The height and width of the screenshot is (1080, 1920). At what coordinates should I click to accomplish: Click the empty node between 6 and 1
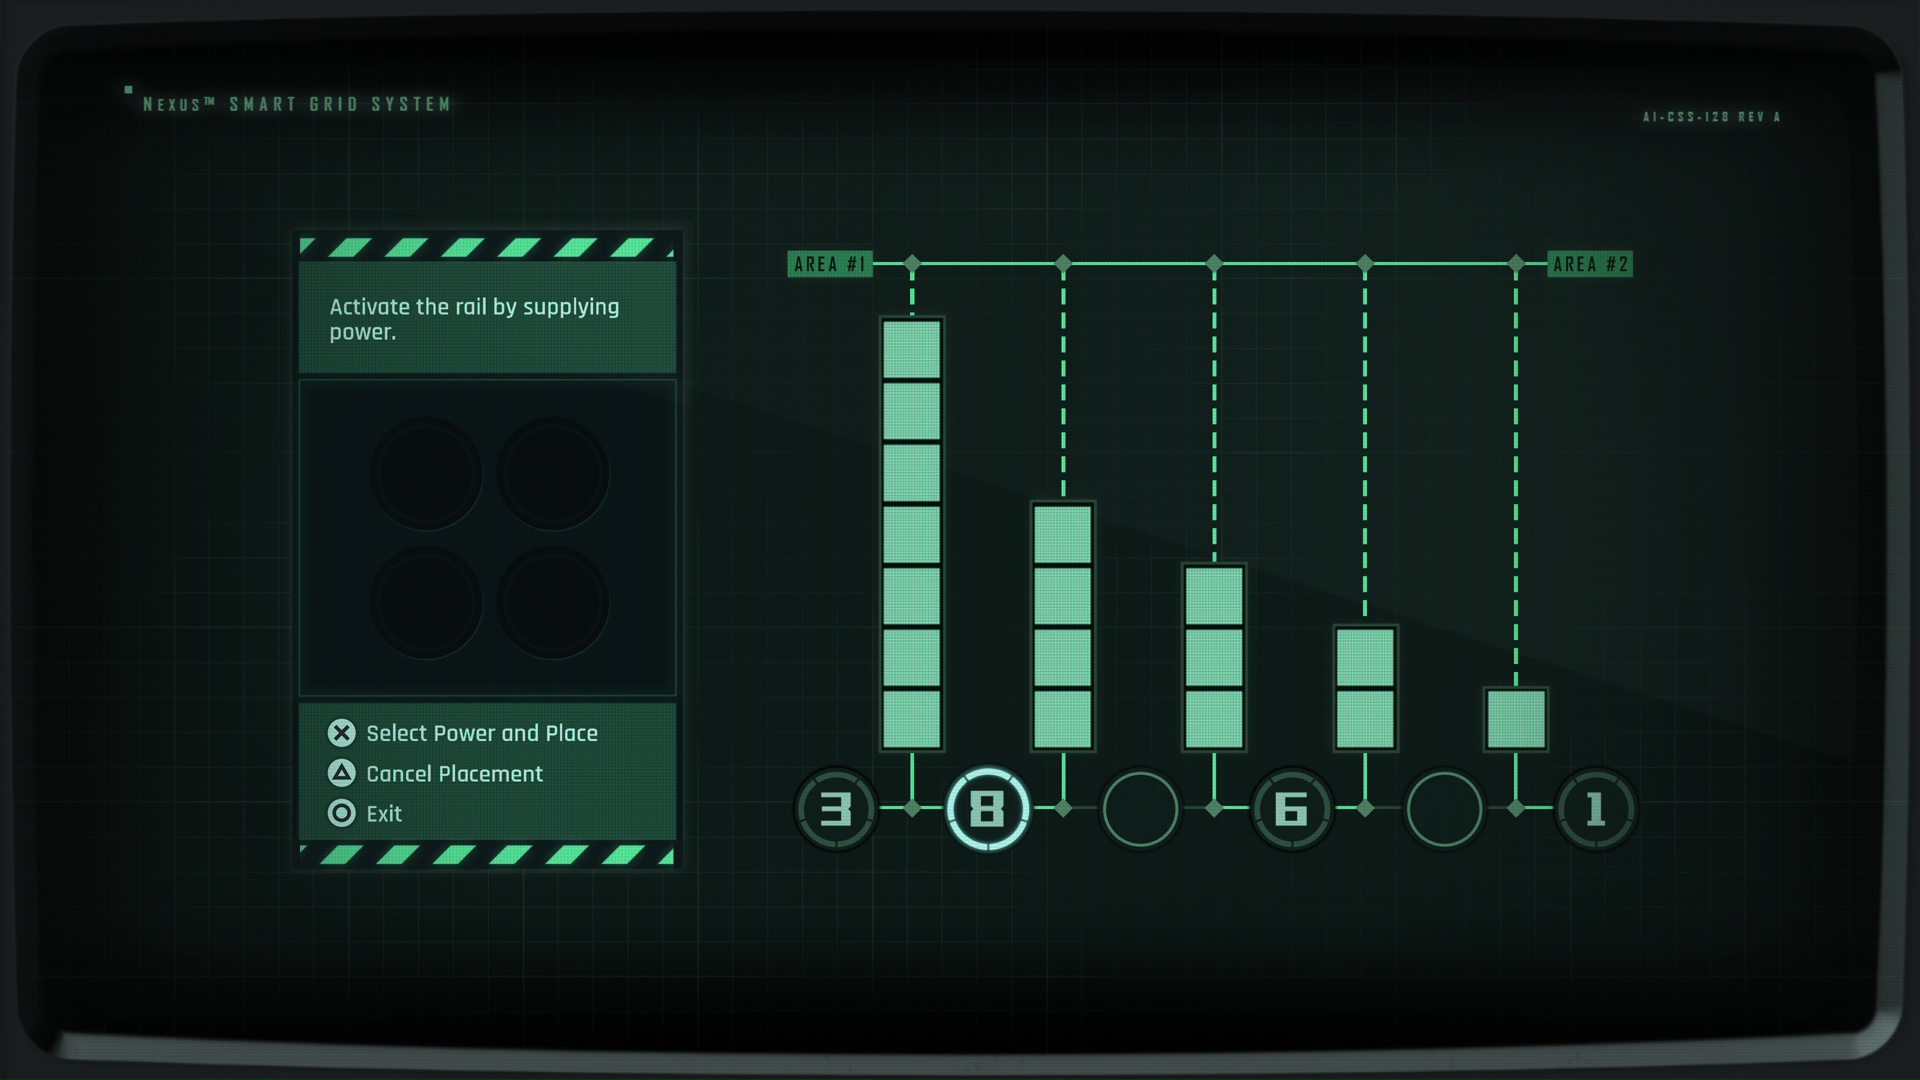pos(1441,808)
